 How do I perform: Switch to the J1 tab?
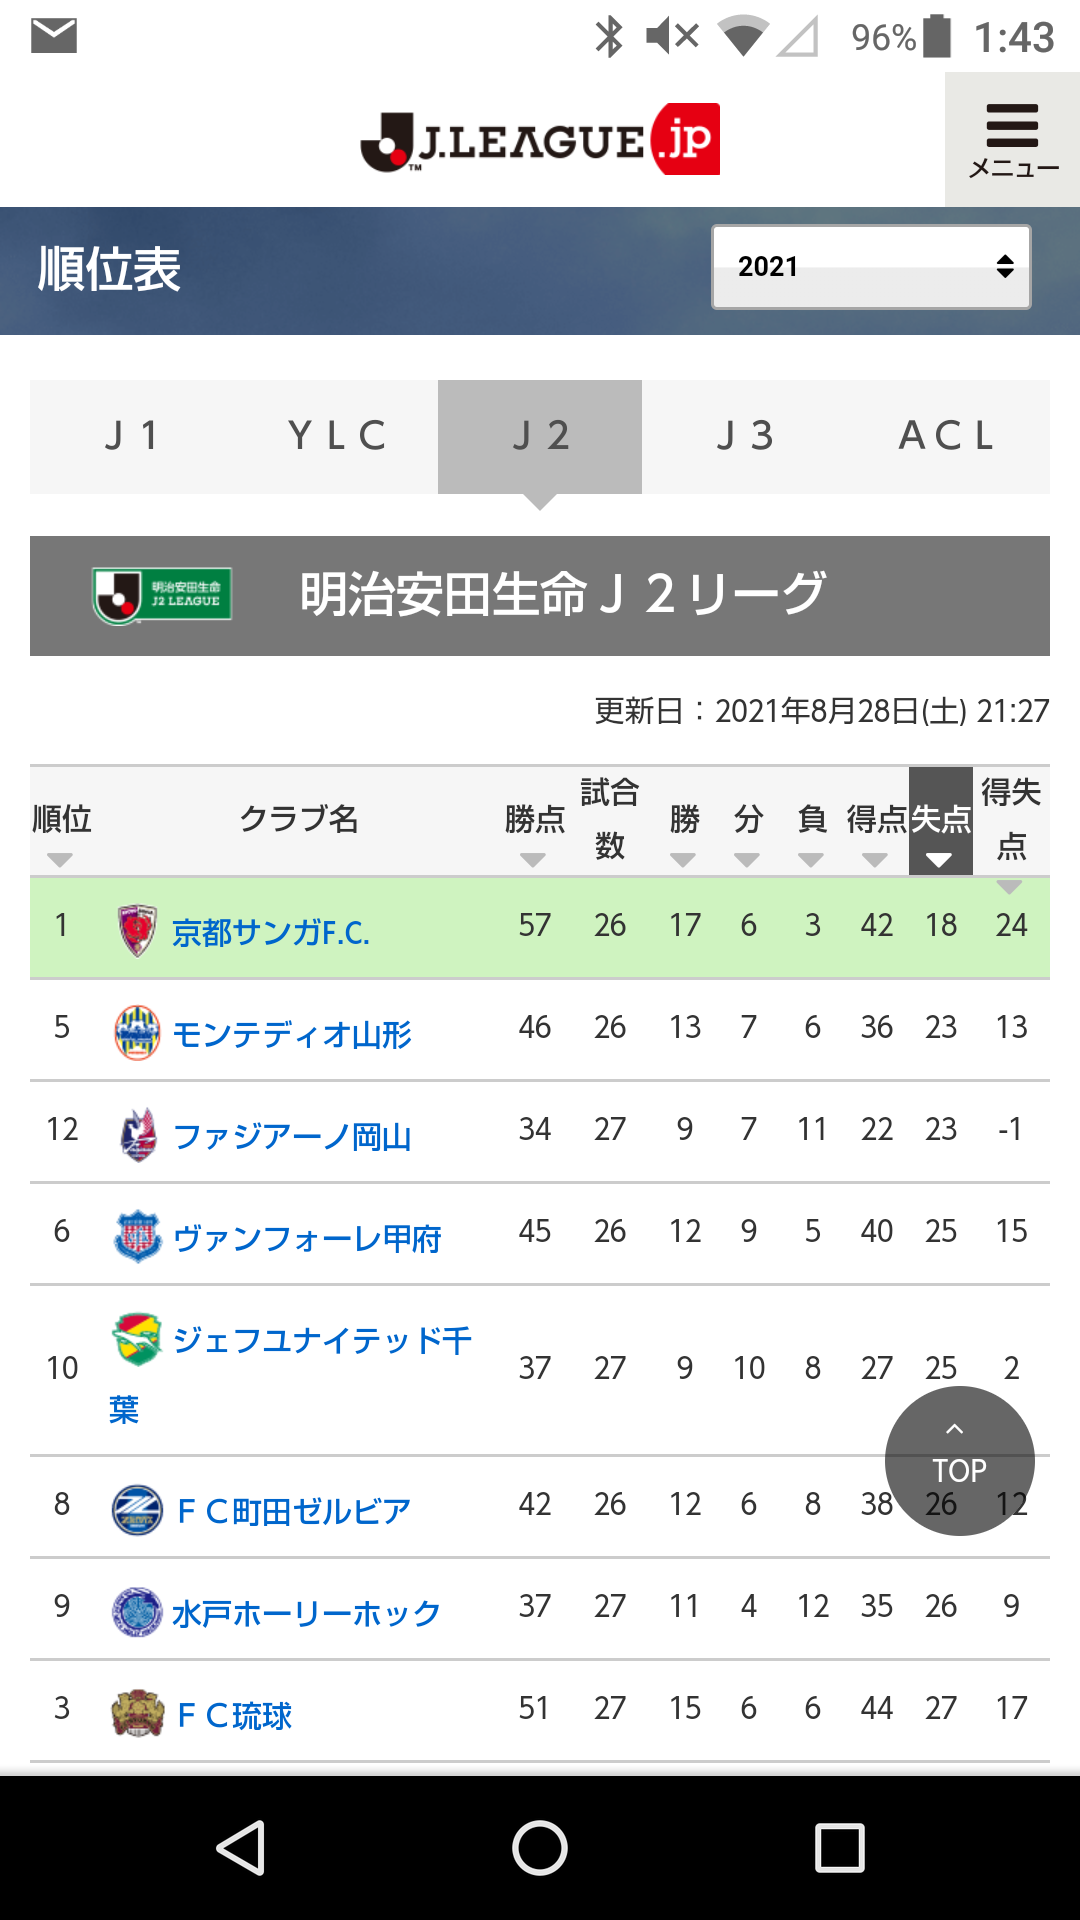pos(133,437)
